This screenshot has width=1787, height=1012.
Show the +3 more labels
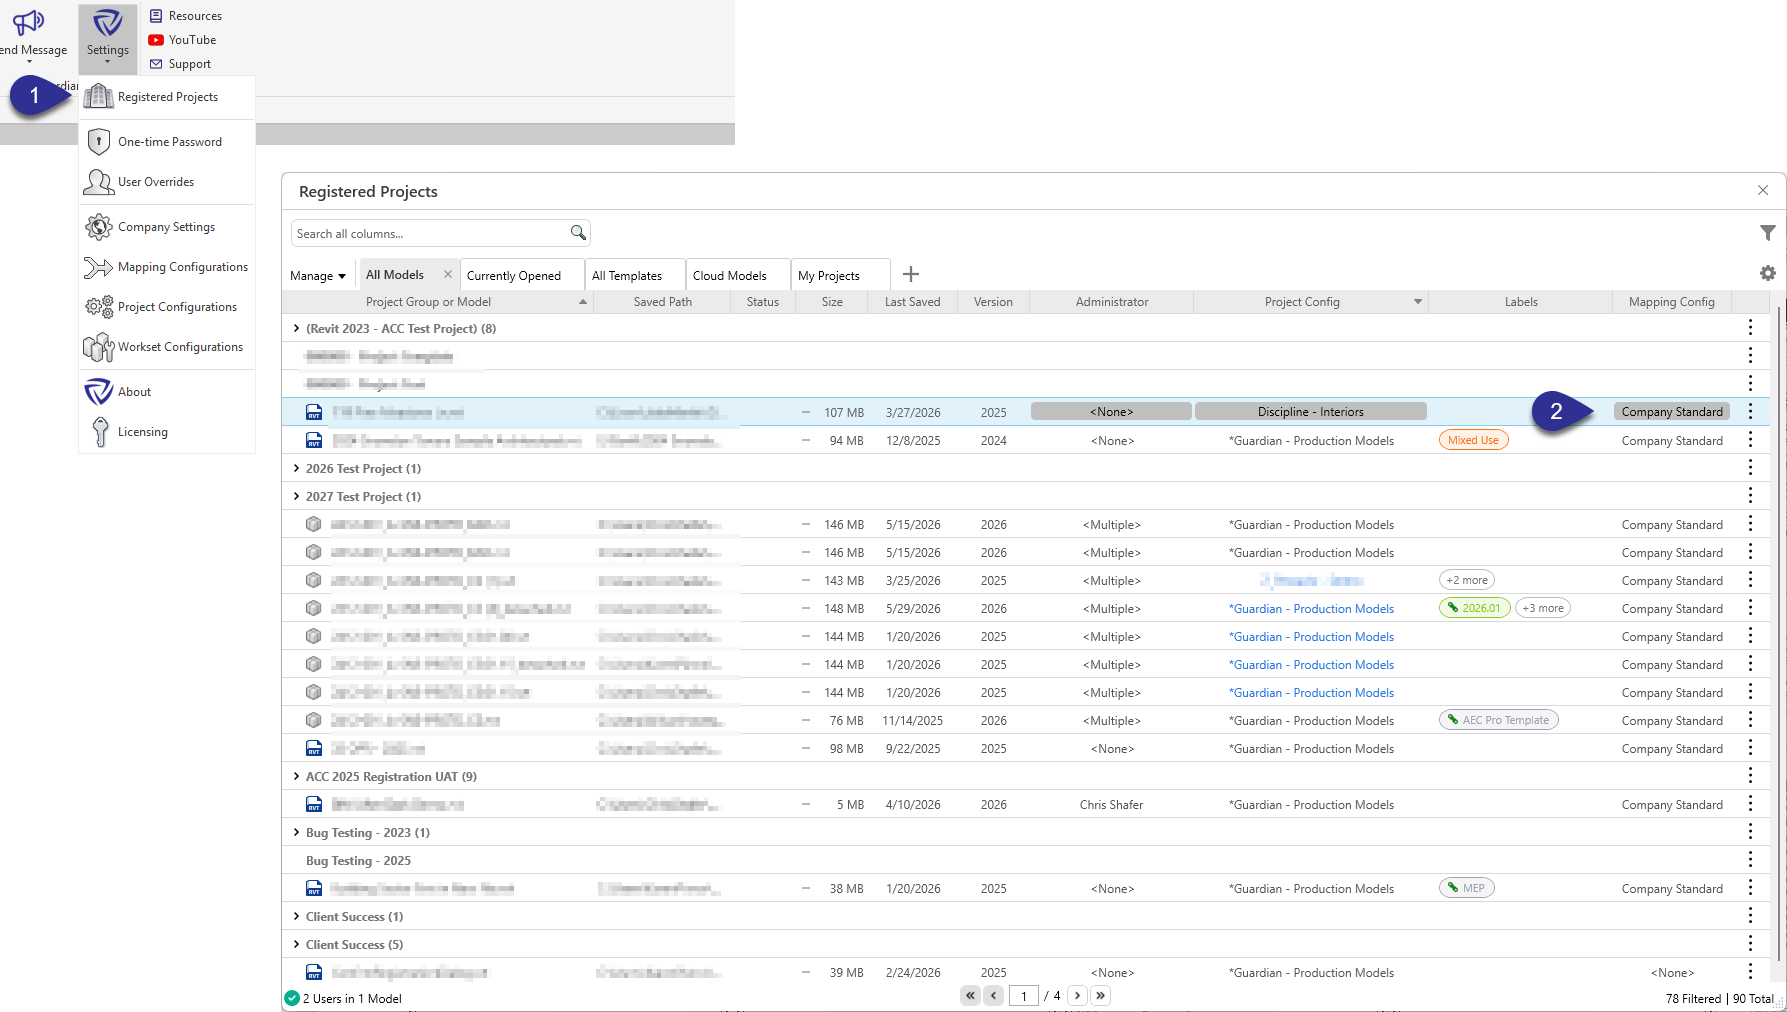coord(1543,608)
